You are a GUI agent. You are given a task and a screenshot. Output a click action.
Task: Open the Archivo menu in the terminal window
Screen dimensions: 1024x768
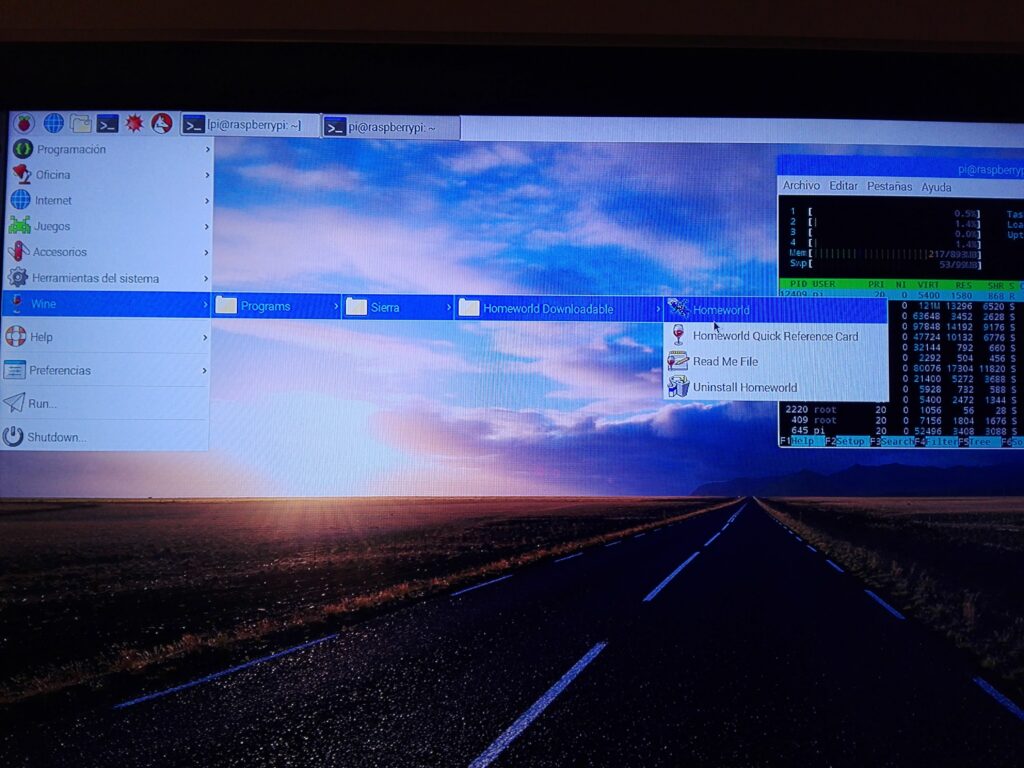pos(800,186)
